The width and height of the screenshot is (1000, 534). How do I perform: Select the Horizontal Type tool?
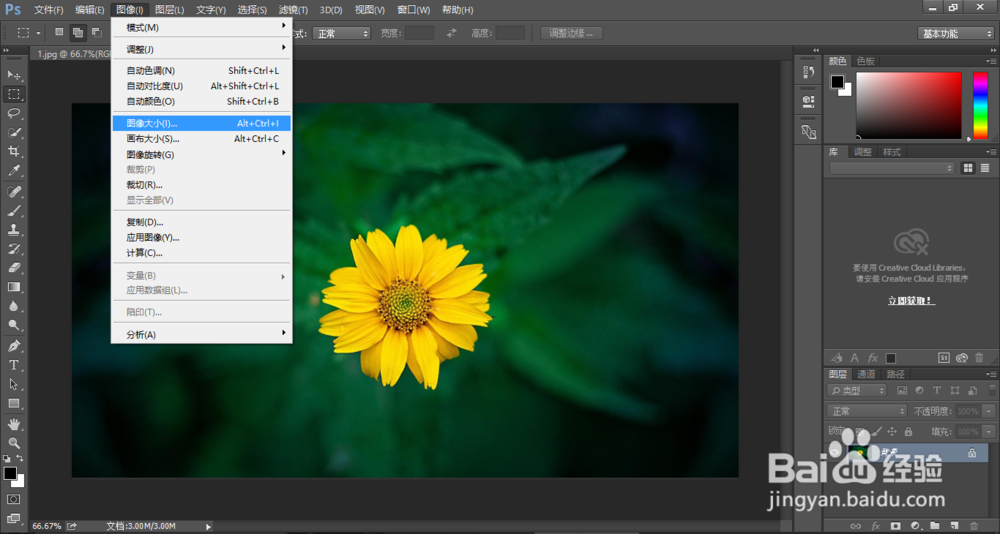[x=14, y=365]
